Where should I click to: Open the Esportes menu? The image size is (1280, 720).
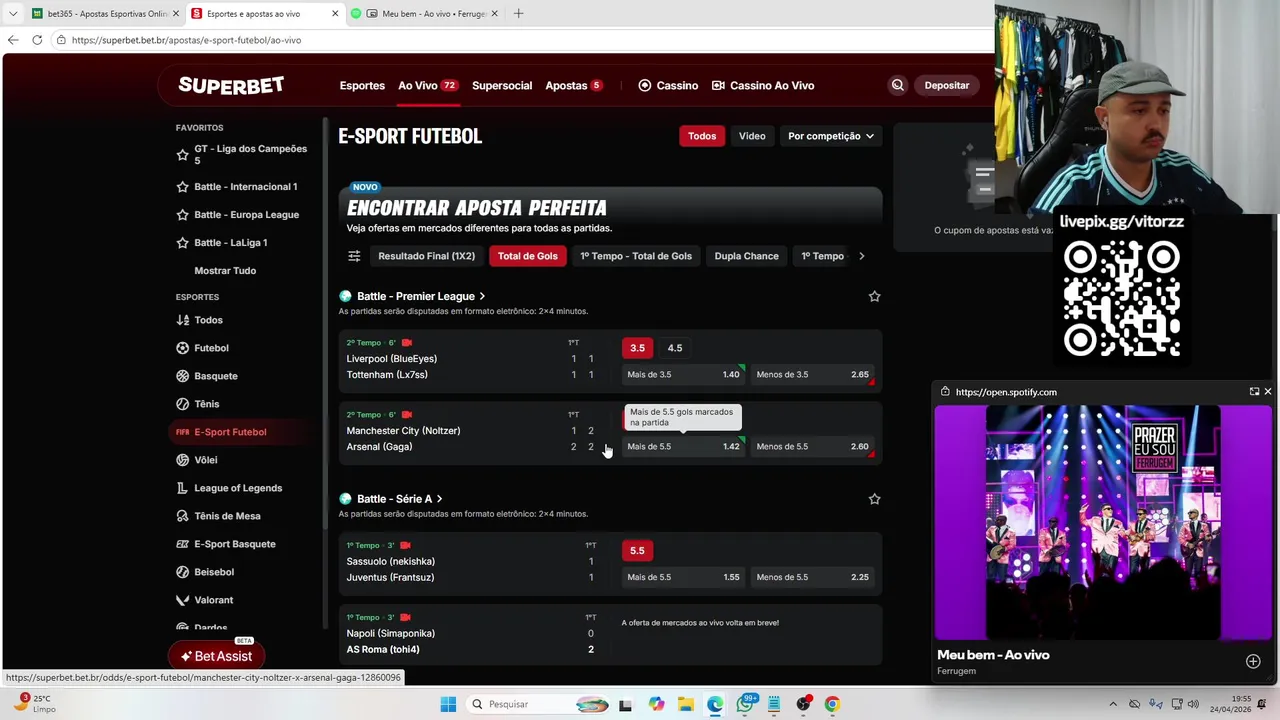click(362, 86)
